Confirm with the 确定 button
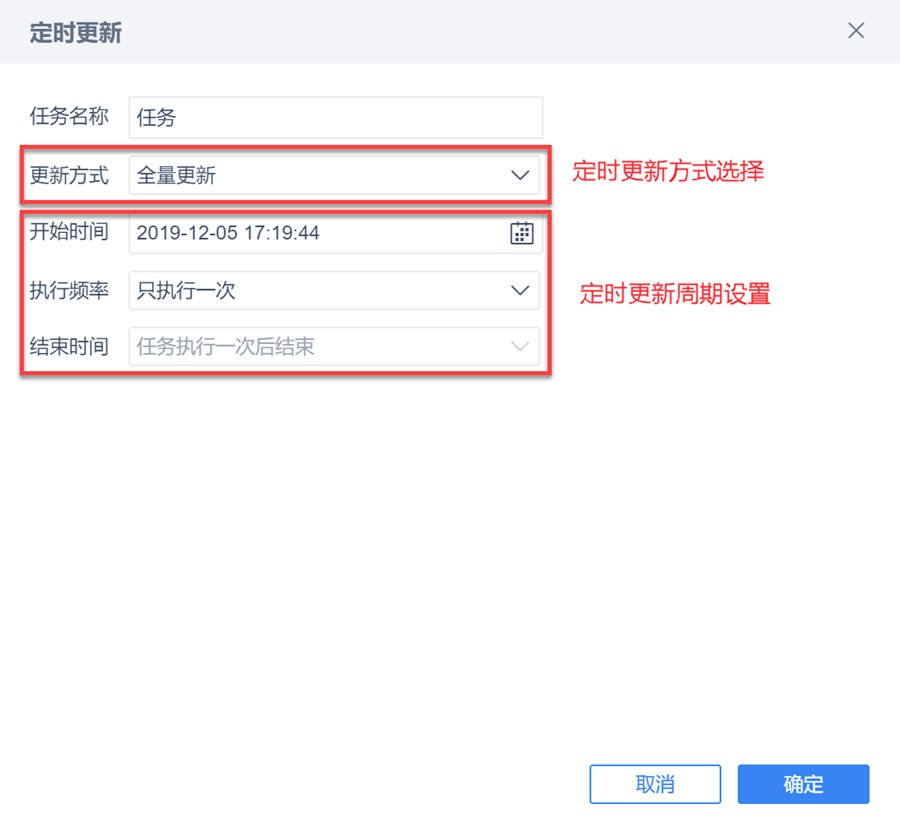900x818 pixels. (x=803, y=784)
